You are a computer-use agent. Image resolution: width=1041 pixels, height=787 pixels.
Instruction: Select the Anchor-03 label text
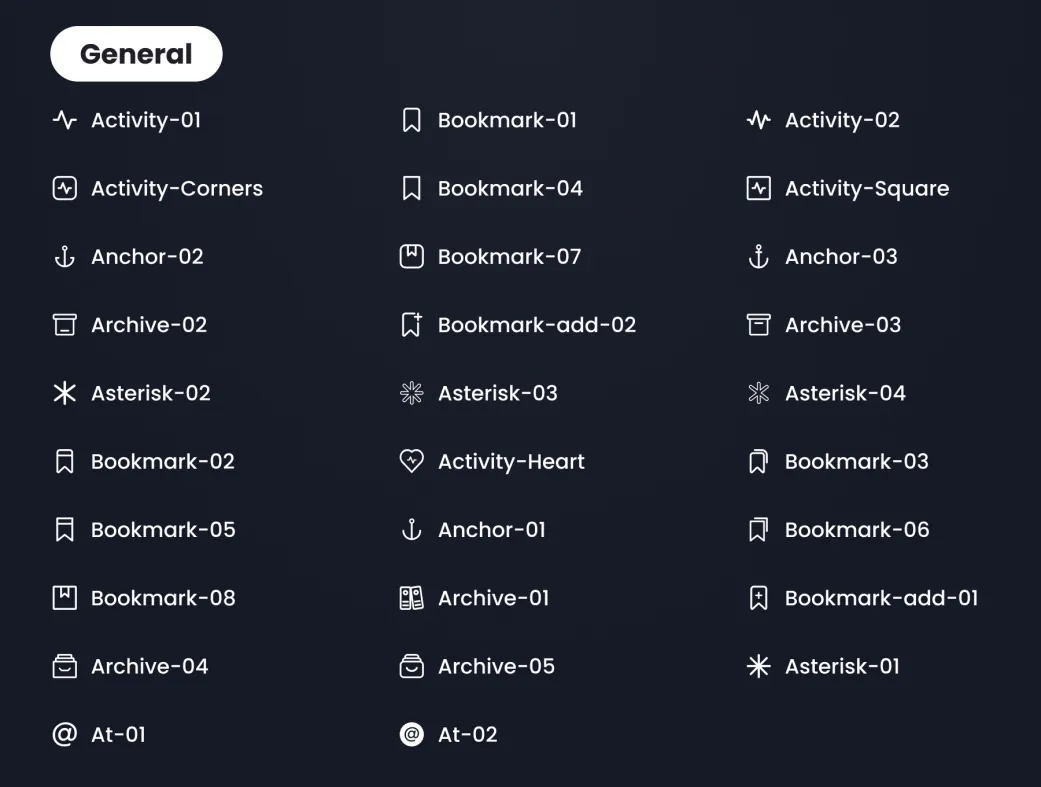tap(841, 257)
